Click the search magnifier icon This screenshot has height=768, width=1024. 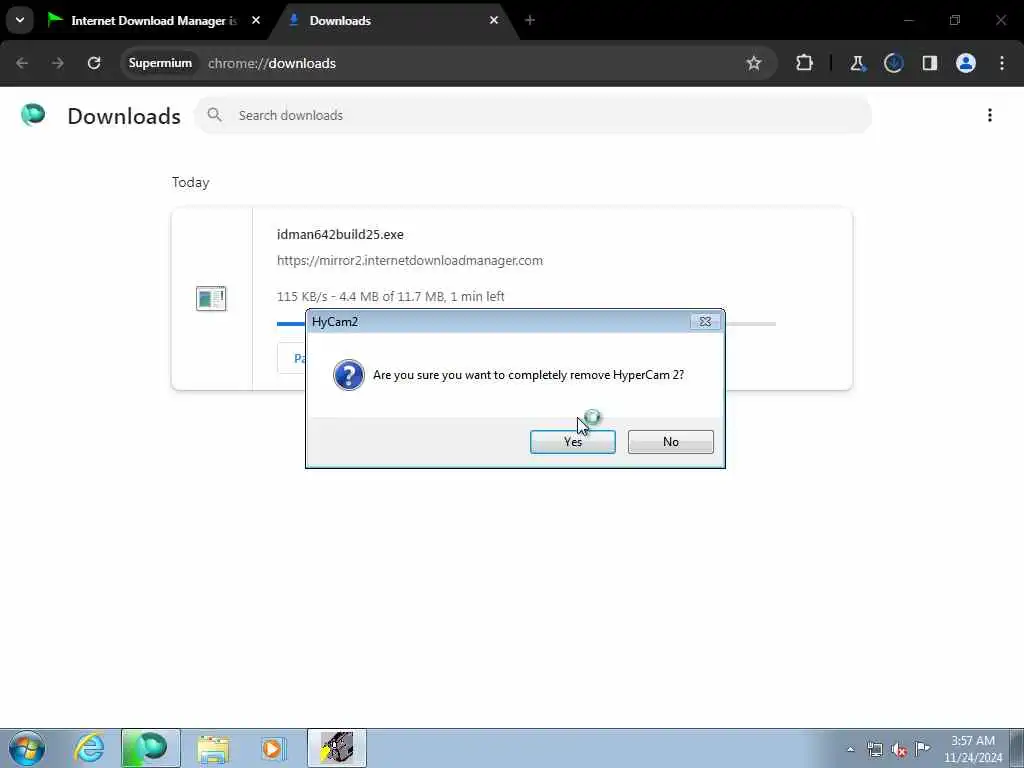click(214, 115)
